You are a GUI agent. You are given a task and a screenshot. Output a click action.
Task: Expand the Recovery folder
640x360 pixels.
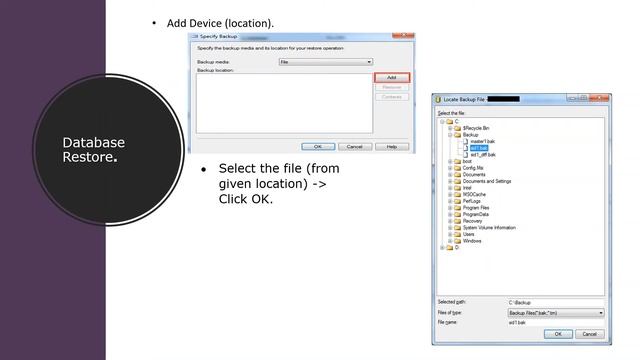coord(450,221)
